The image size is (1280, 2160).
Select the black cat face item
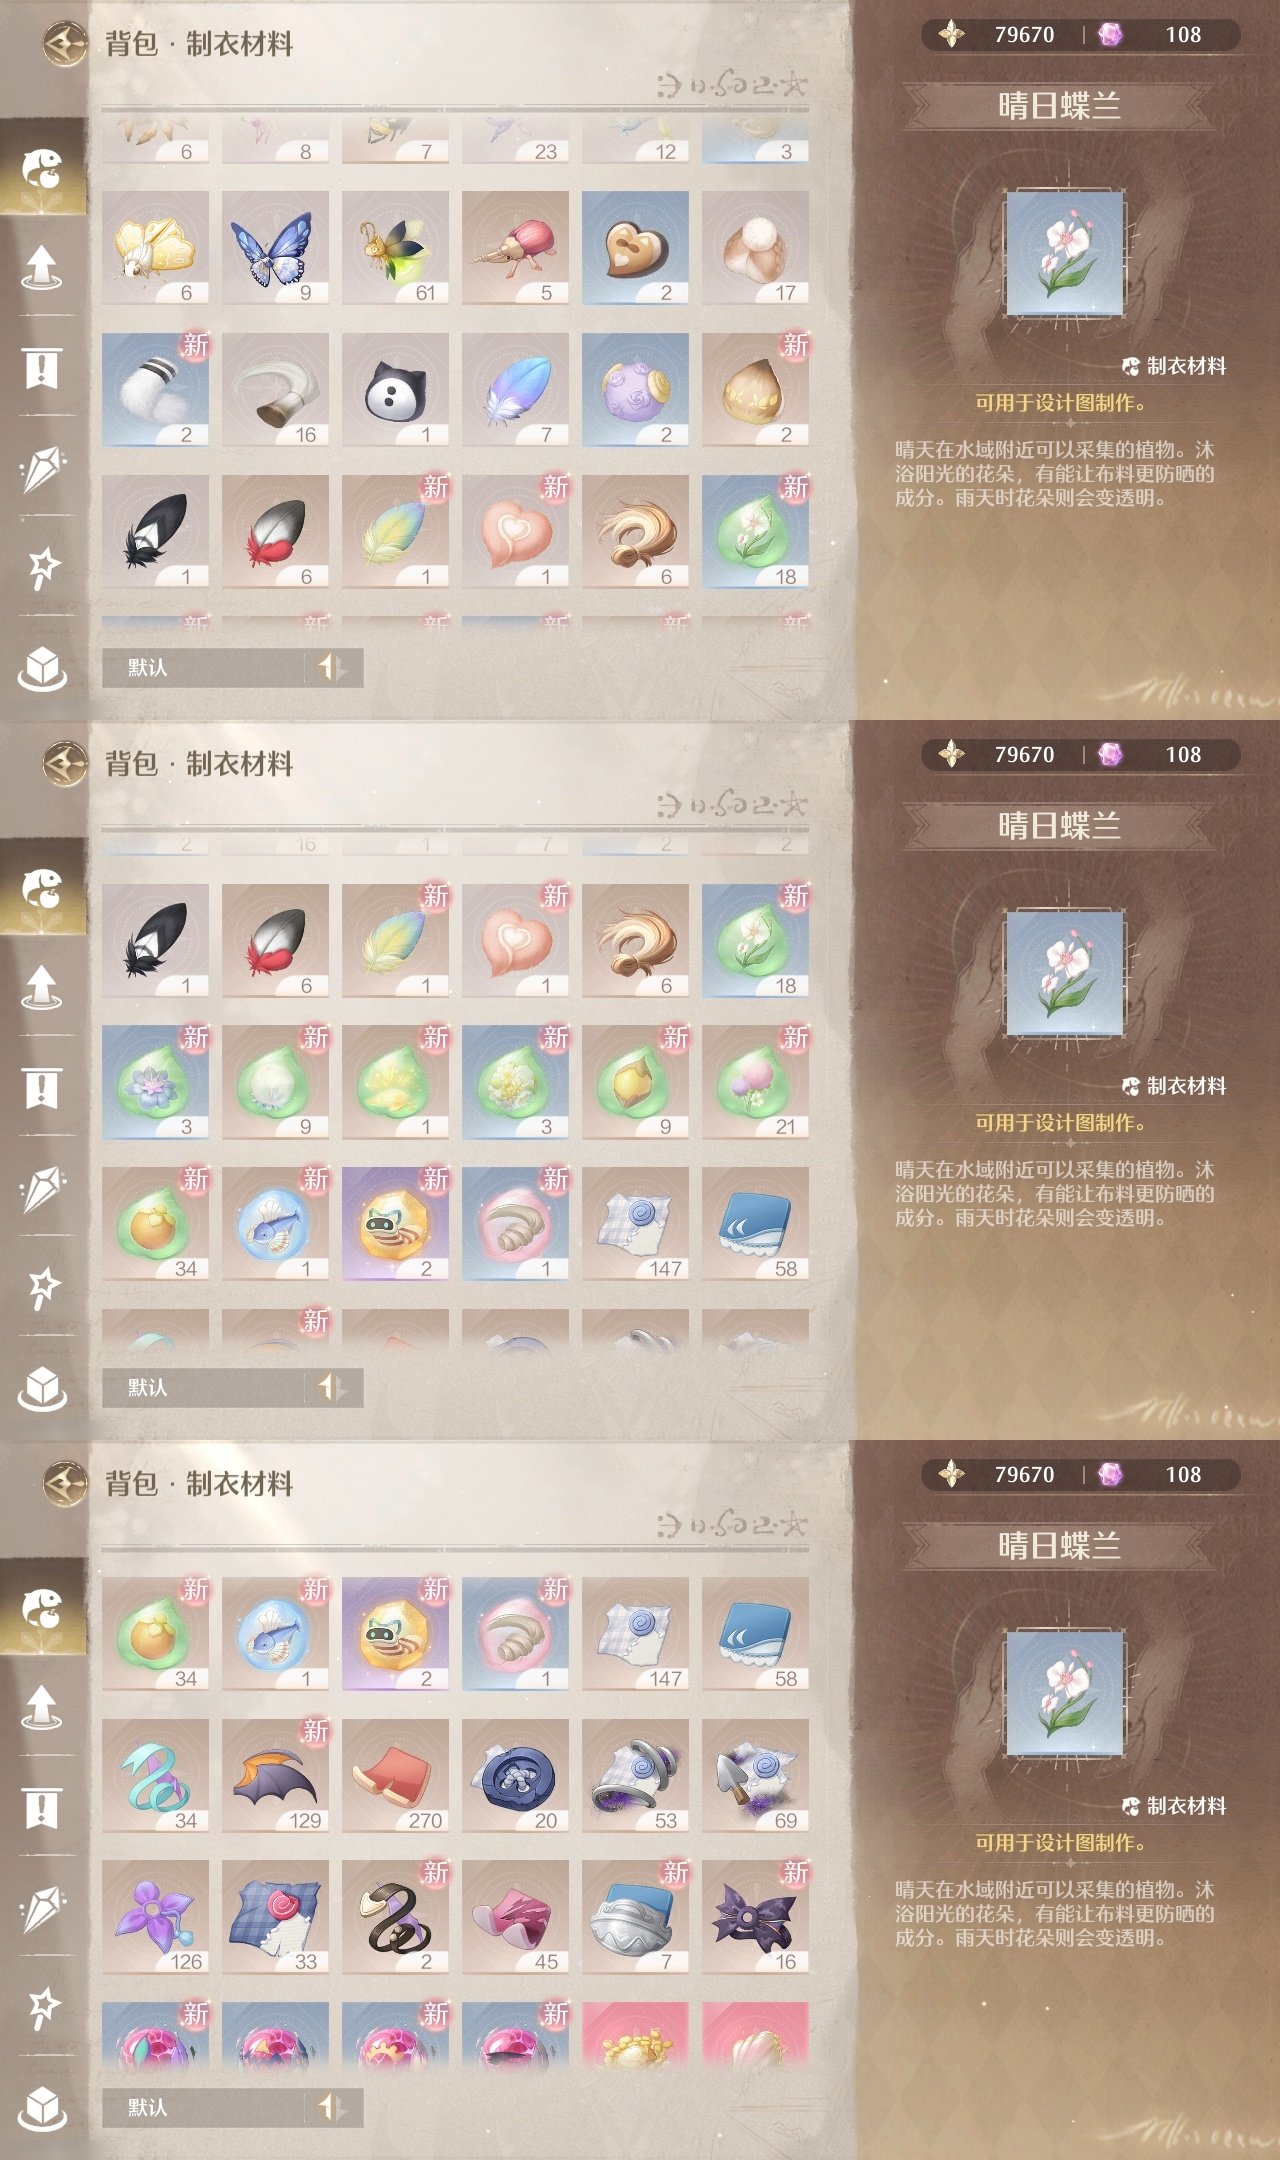tap(395, 390)
